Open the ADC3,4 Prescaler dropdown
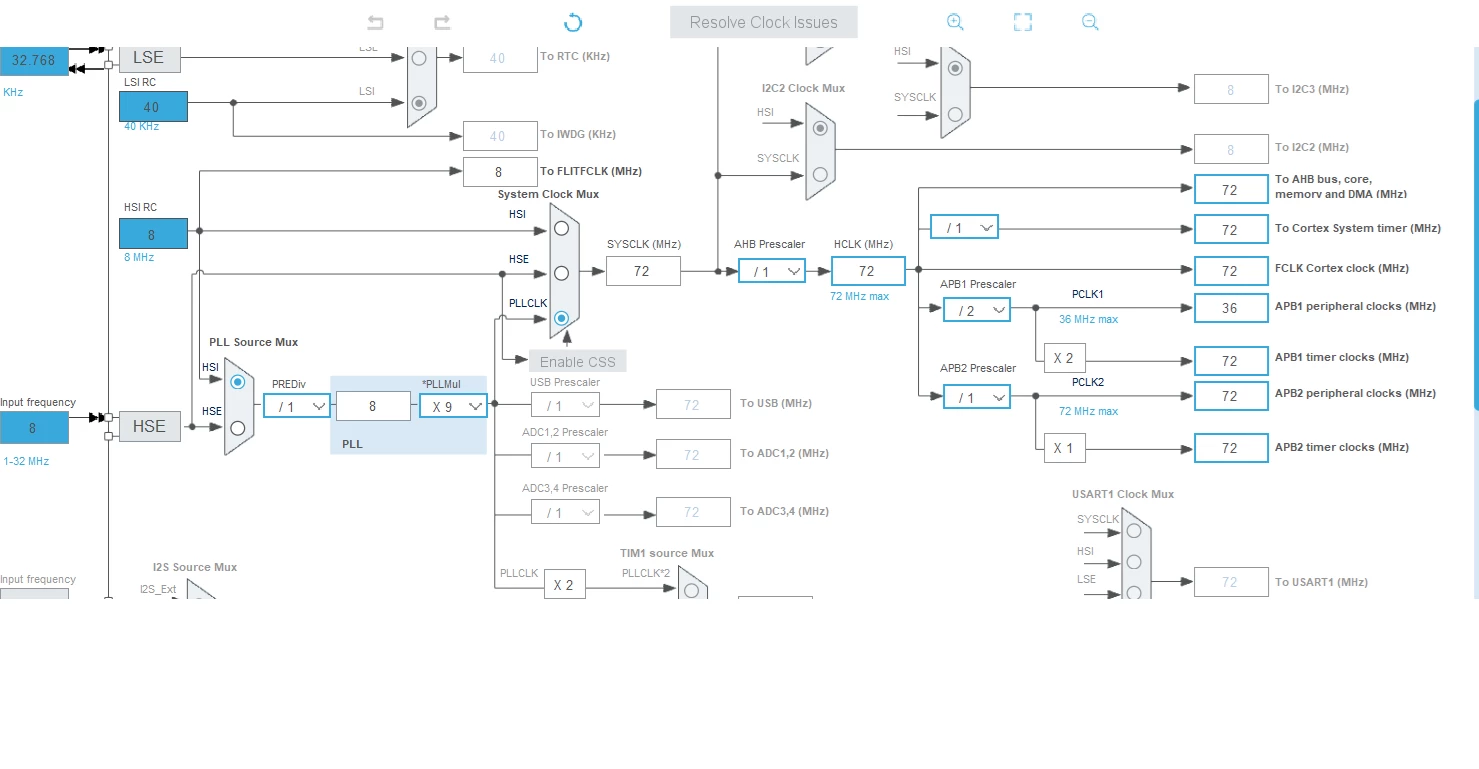Screen dimensions: 1479x769 point(566,512)
